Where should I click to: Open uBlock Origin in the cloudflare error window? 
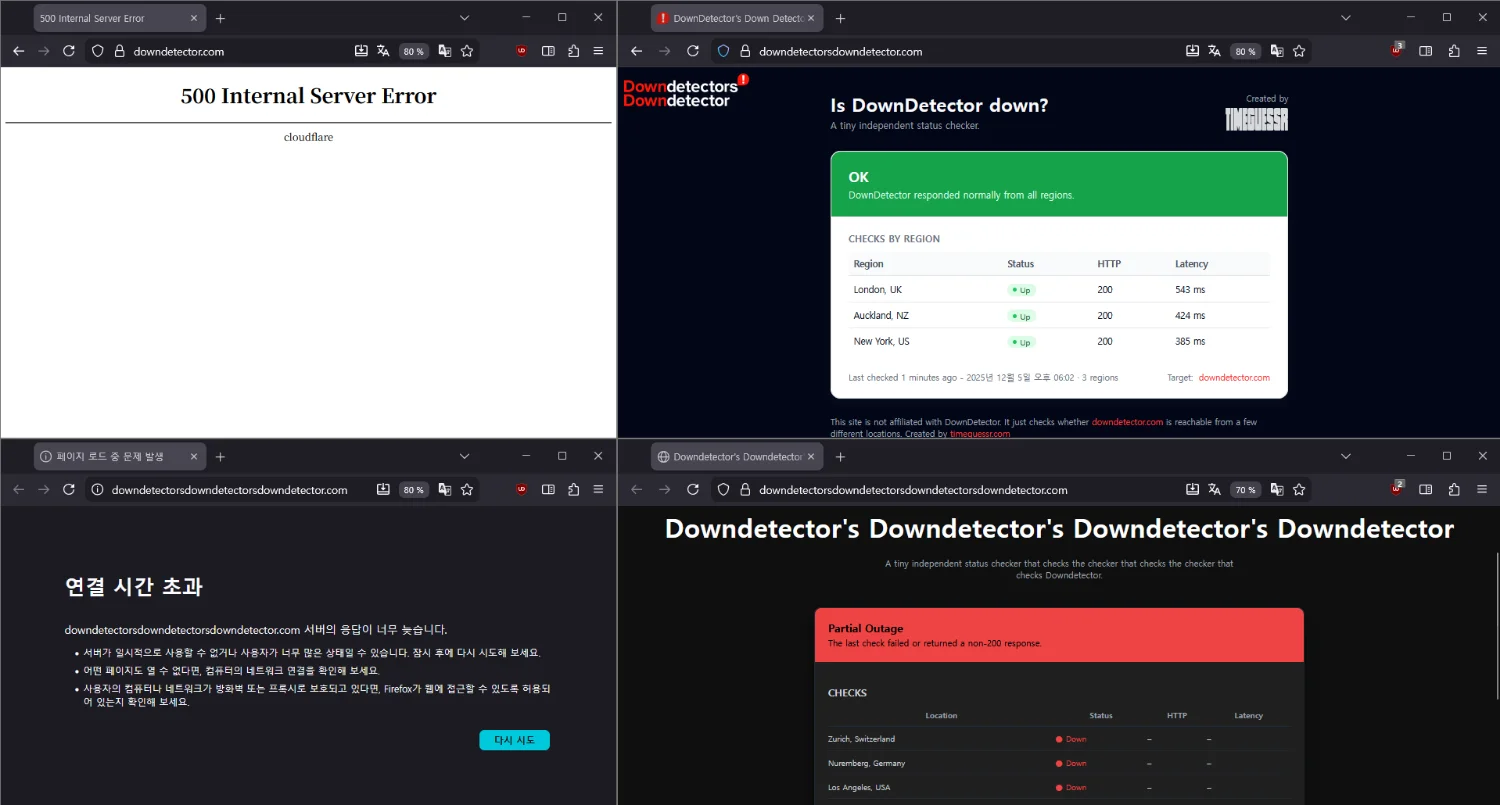[x=521, y=51]
